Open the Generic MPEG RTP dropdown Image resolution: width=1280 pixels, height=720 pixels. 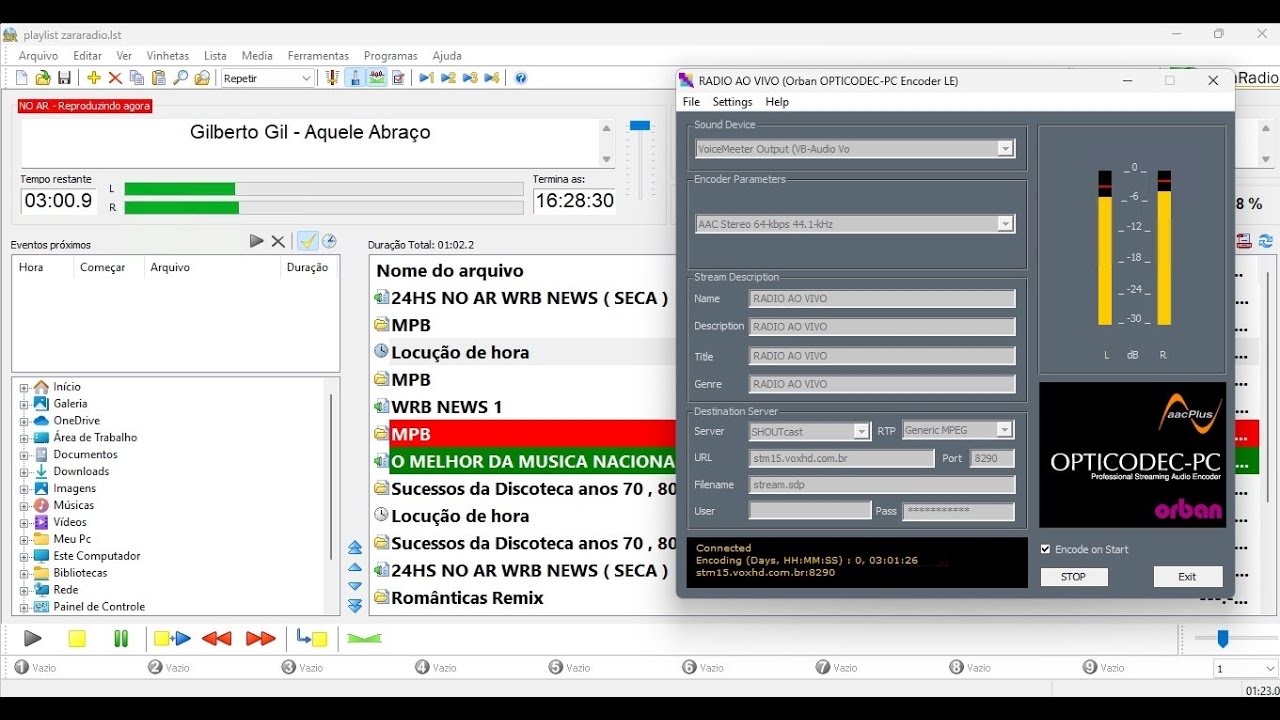1005,430
